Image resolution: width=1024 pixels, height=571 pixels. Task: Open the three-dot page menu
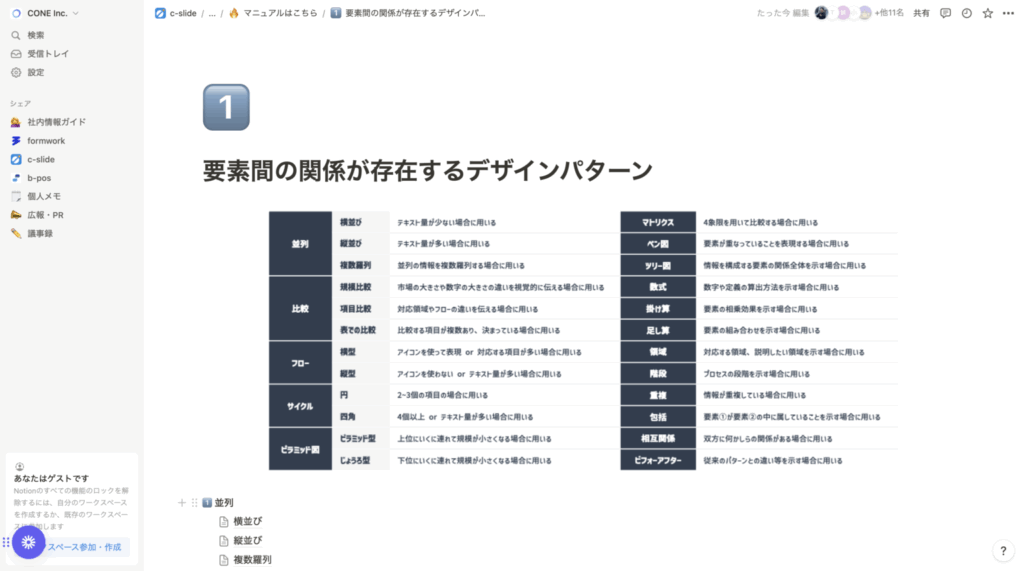pos(1008,13)
